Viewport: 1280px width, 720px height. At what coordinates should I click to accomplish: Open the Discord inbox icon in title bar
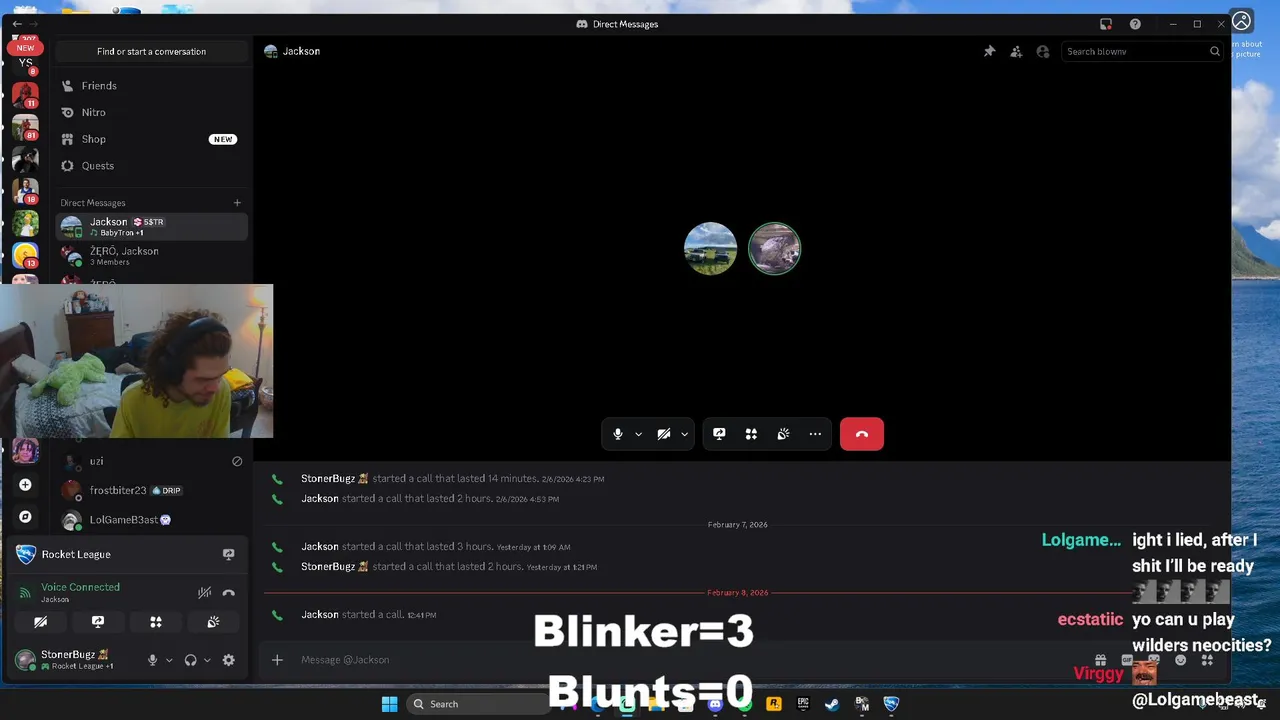click(1106, 24)
